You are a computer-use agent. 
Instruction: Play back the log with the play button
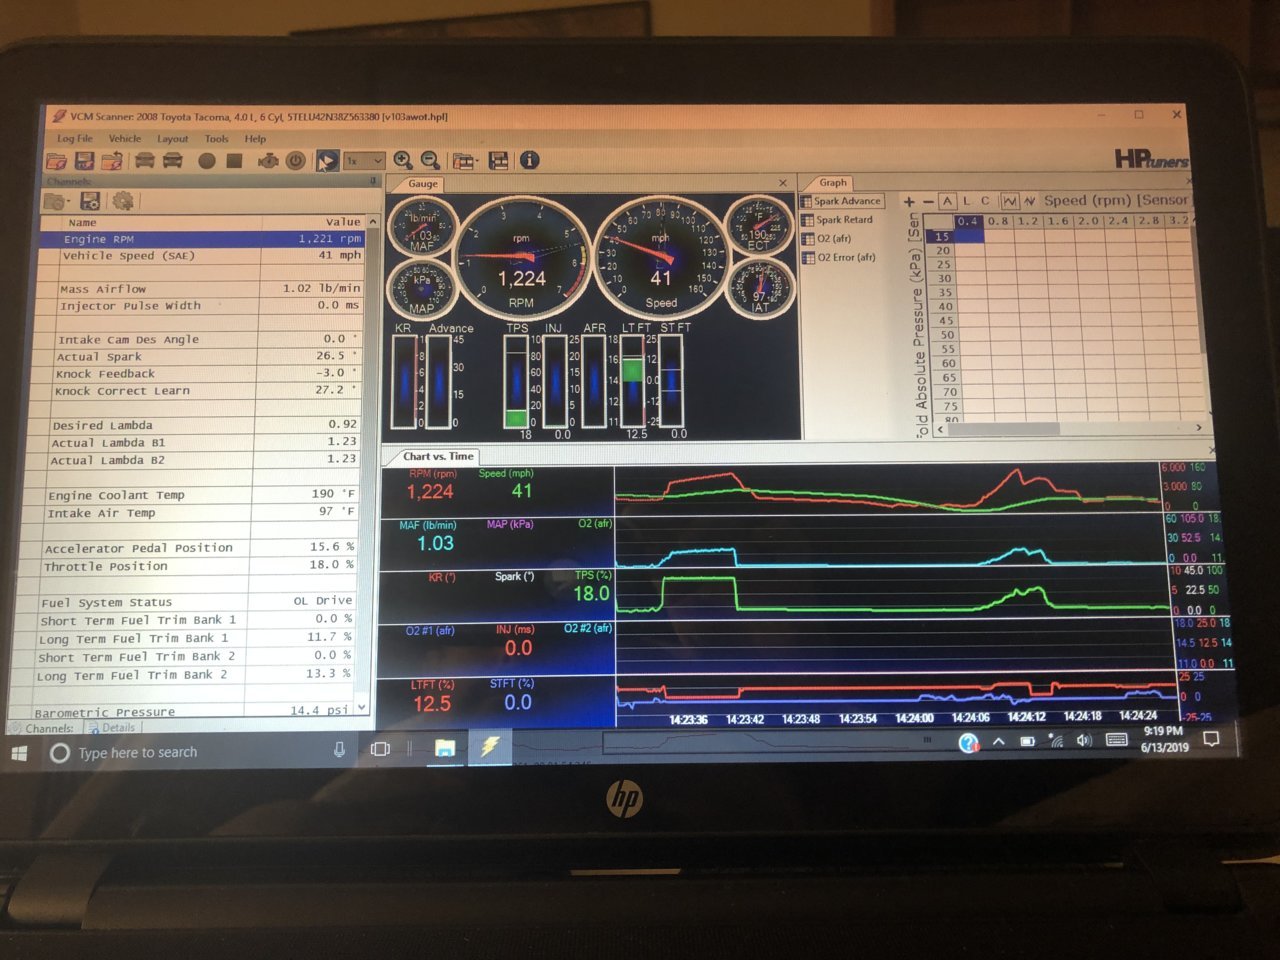pos(327,160)
